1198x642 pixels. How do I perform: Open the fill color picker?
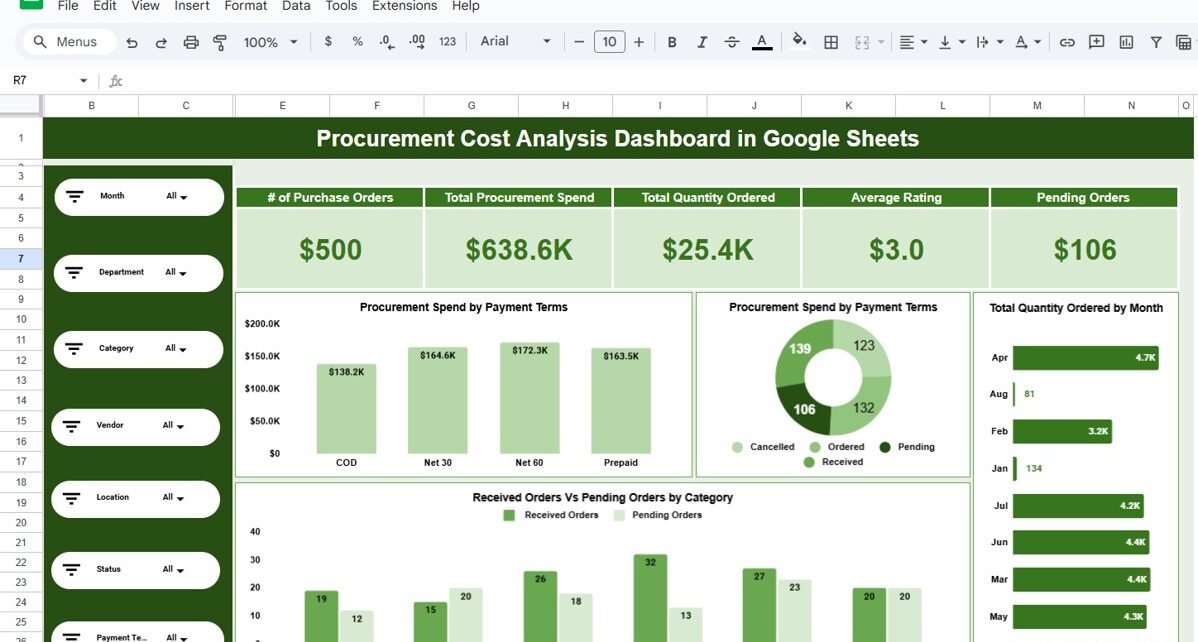click(x=798, y=42)
